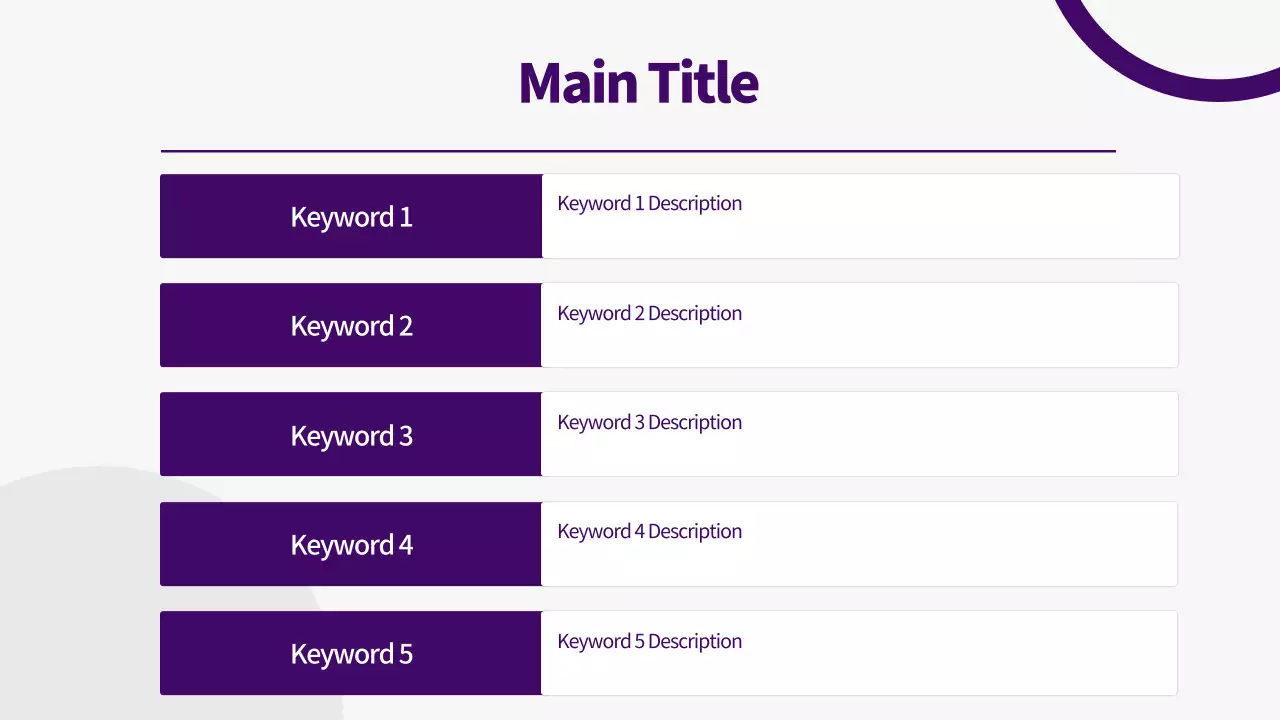Select the purple Keyword 4 box
The width and height of the screenshot is (1280, 720).
click(350, 544)
